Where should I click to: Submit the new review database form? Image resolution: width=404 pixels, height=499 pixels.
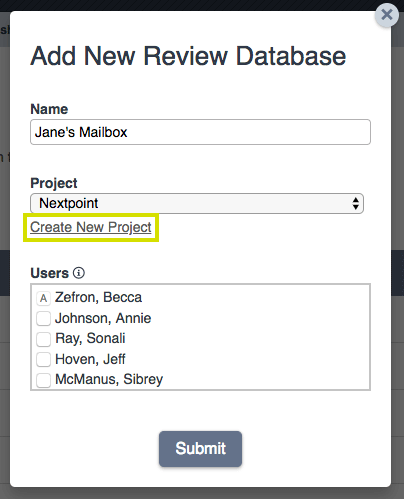[200, 449]
